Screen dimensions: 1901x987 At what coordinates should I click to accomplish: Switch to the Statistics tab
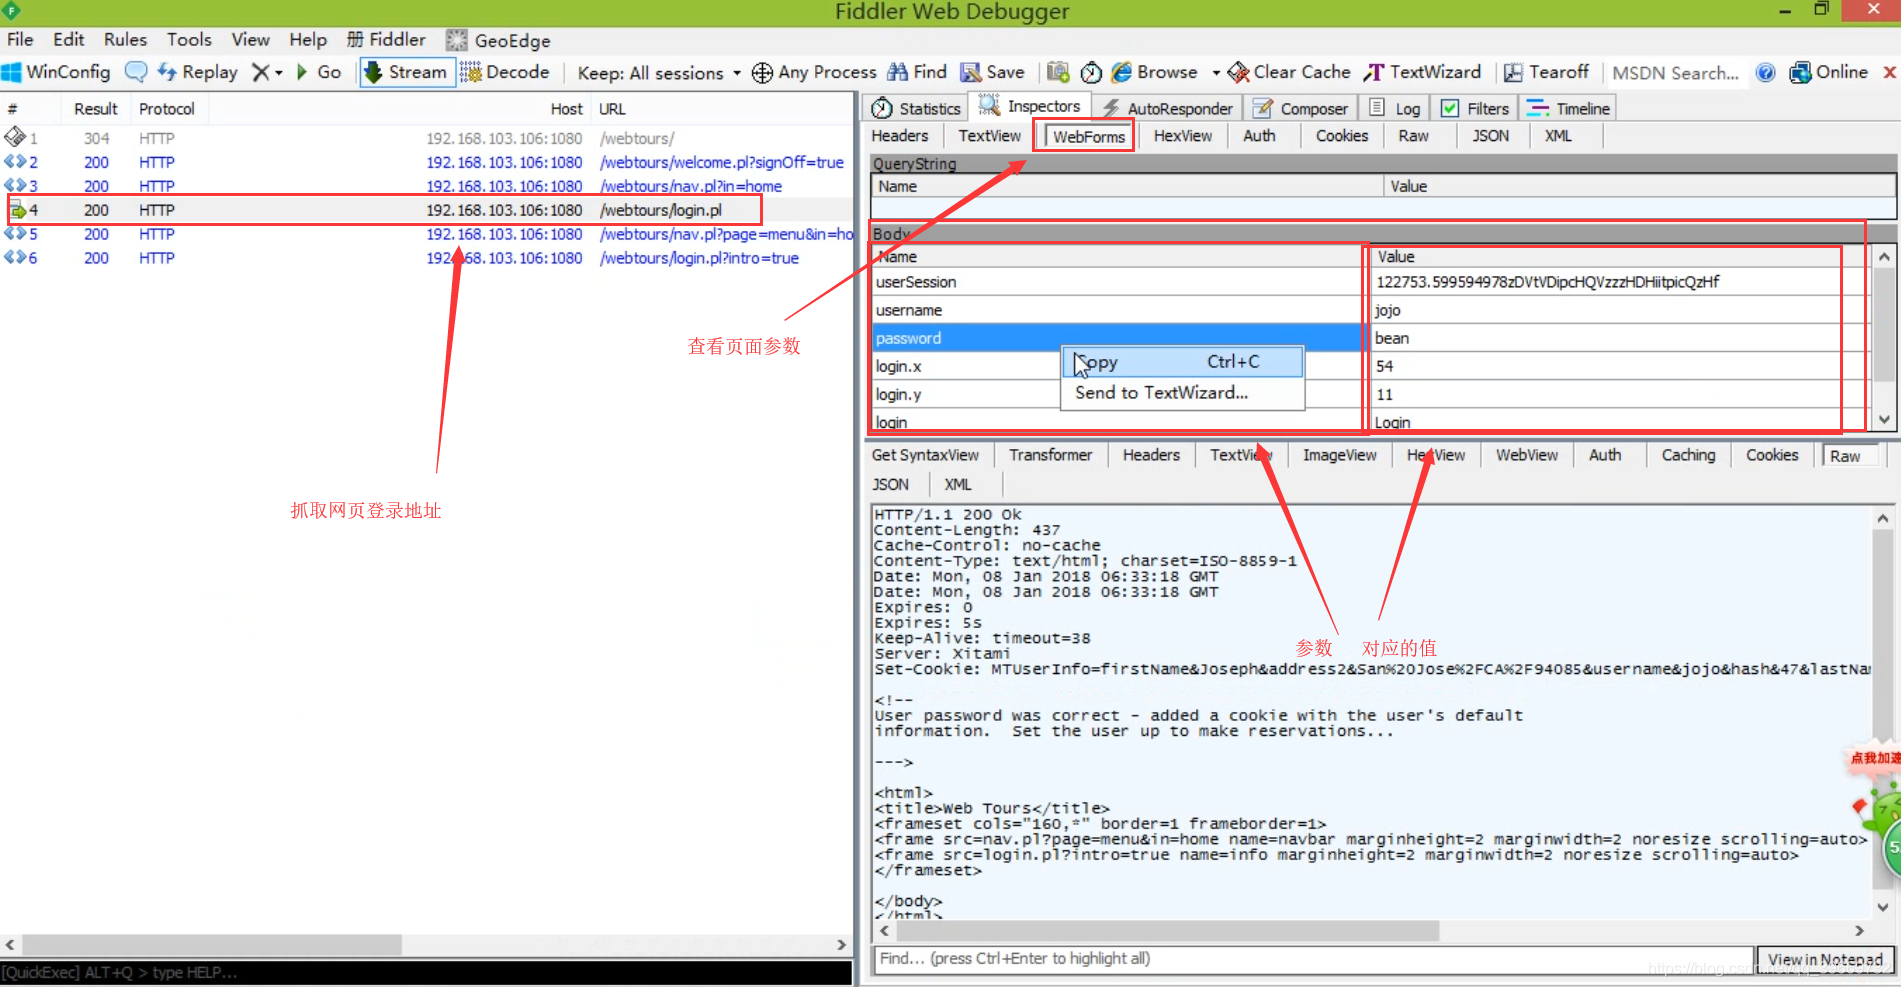tap(916, 108)
